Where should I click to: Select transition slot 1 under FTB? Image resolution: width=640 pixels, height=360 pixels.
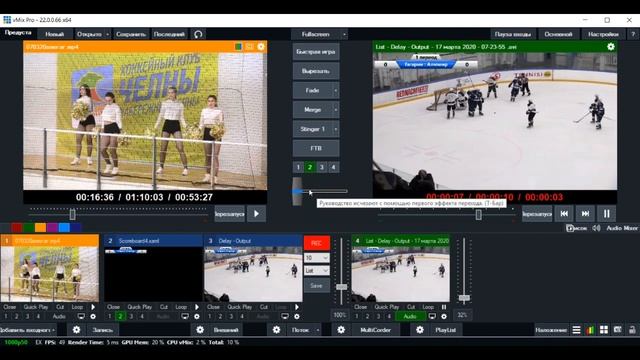pos(298,167)
